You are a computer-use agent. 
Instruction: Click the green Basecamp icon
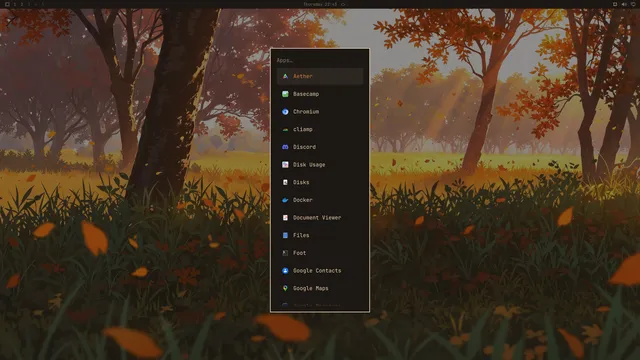285,94
